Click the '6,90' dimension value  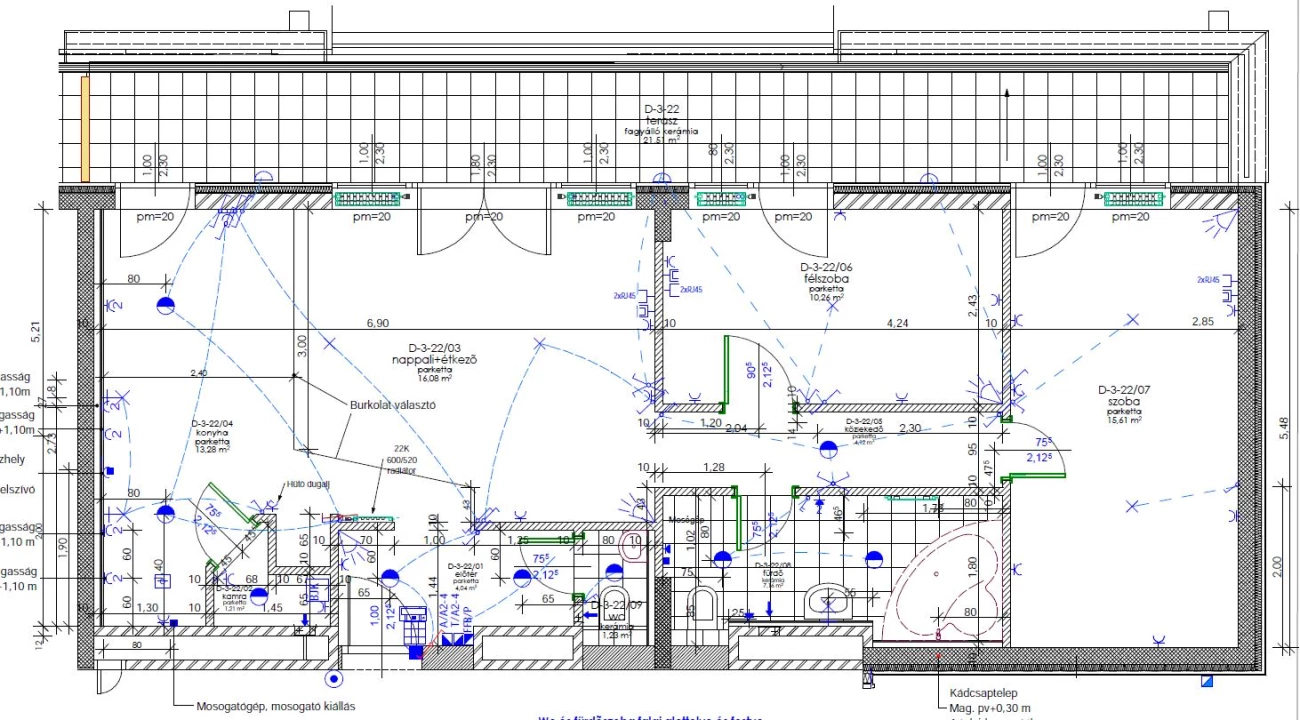377,324
